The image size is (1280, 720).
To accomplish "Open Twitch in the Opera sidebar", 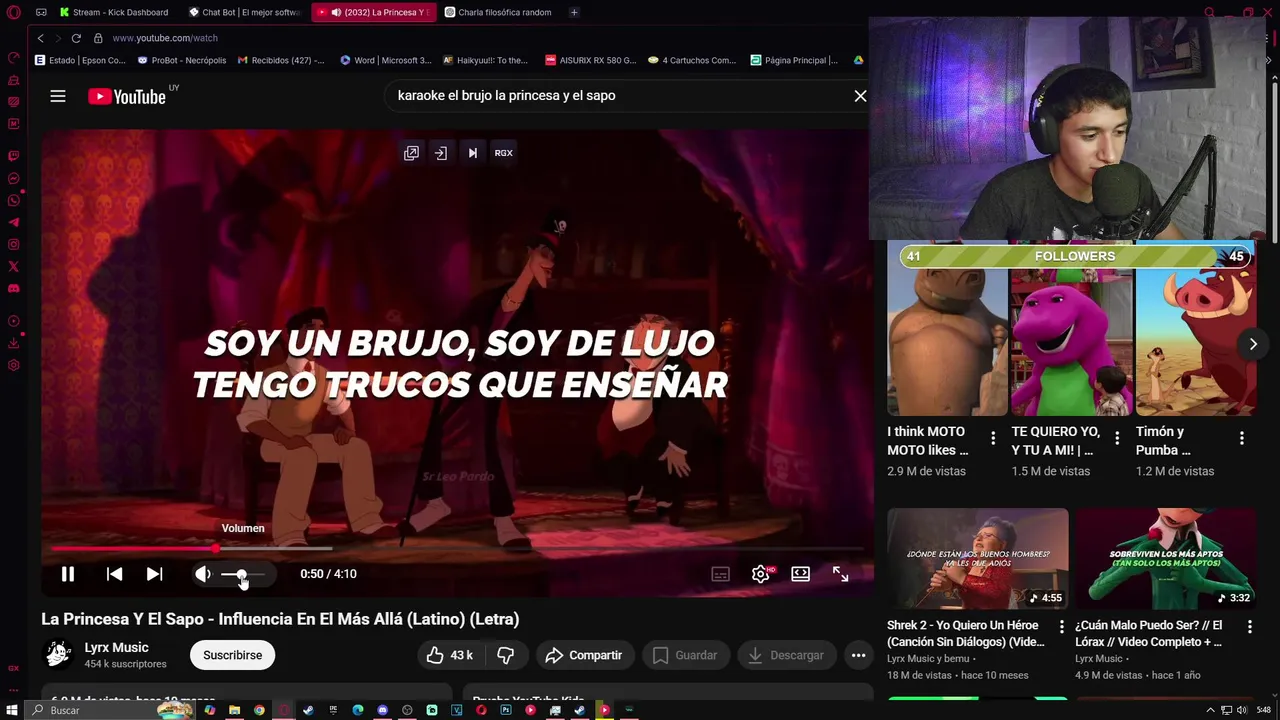I will (13, 157).
